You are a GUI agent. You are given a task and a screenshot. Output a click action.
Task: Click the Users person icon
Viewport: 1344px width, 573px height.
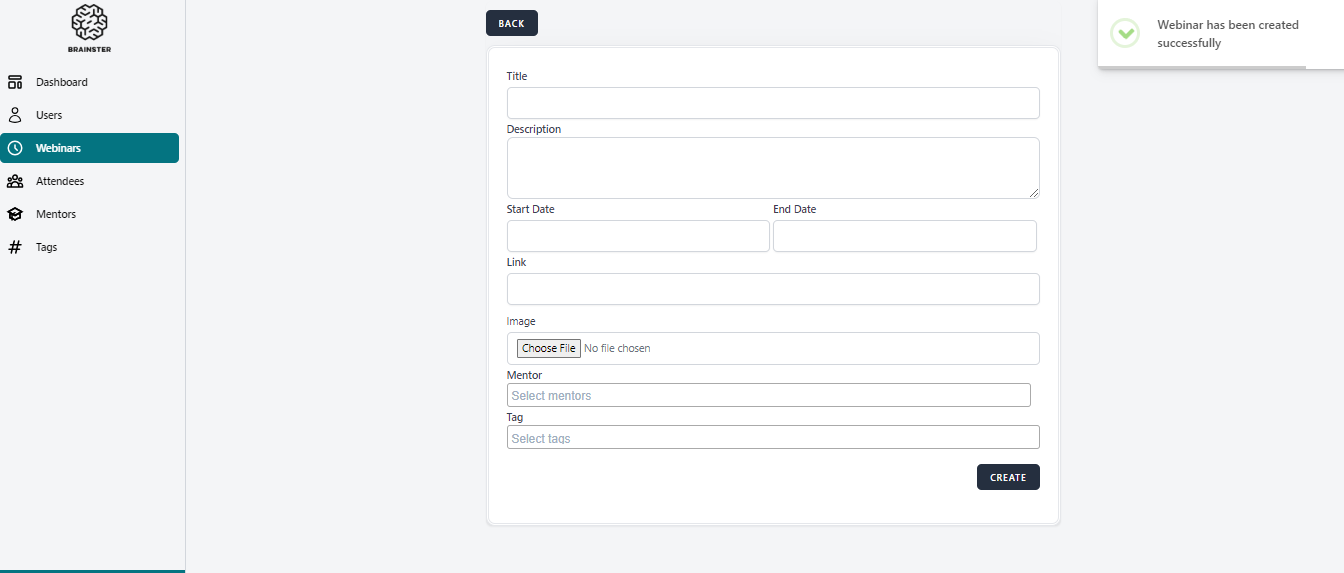(15, 115)
